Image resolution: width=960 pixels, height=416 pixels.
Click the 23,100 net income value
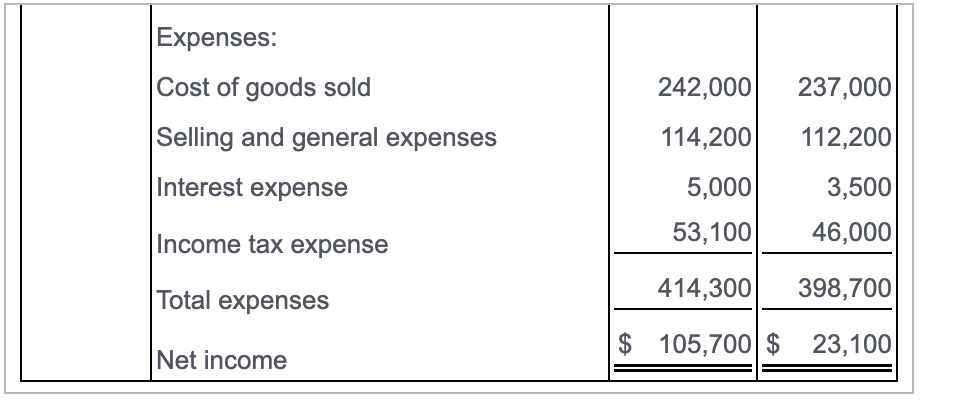(852, 344)
